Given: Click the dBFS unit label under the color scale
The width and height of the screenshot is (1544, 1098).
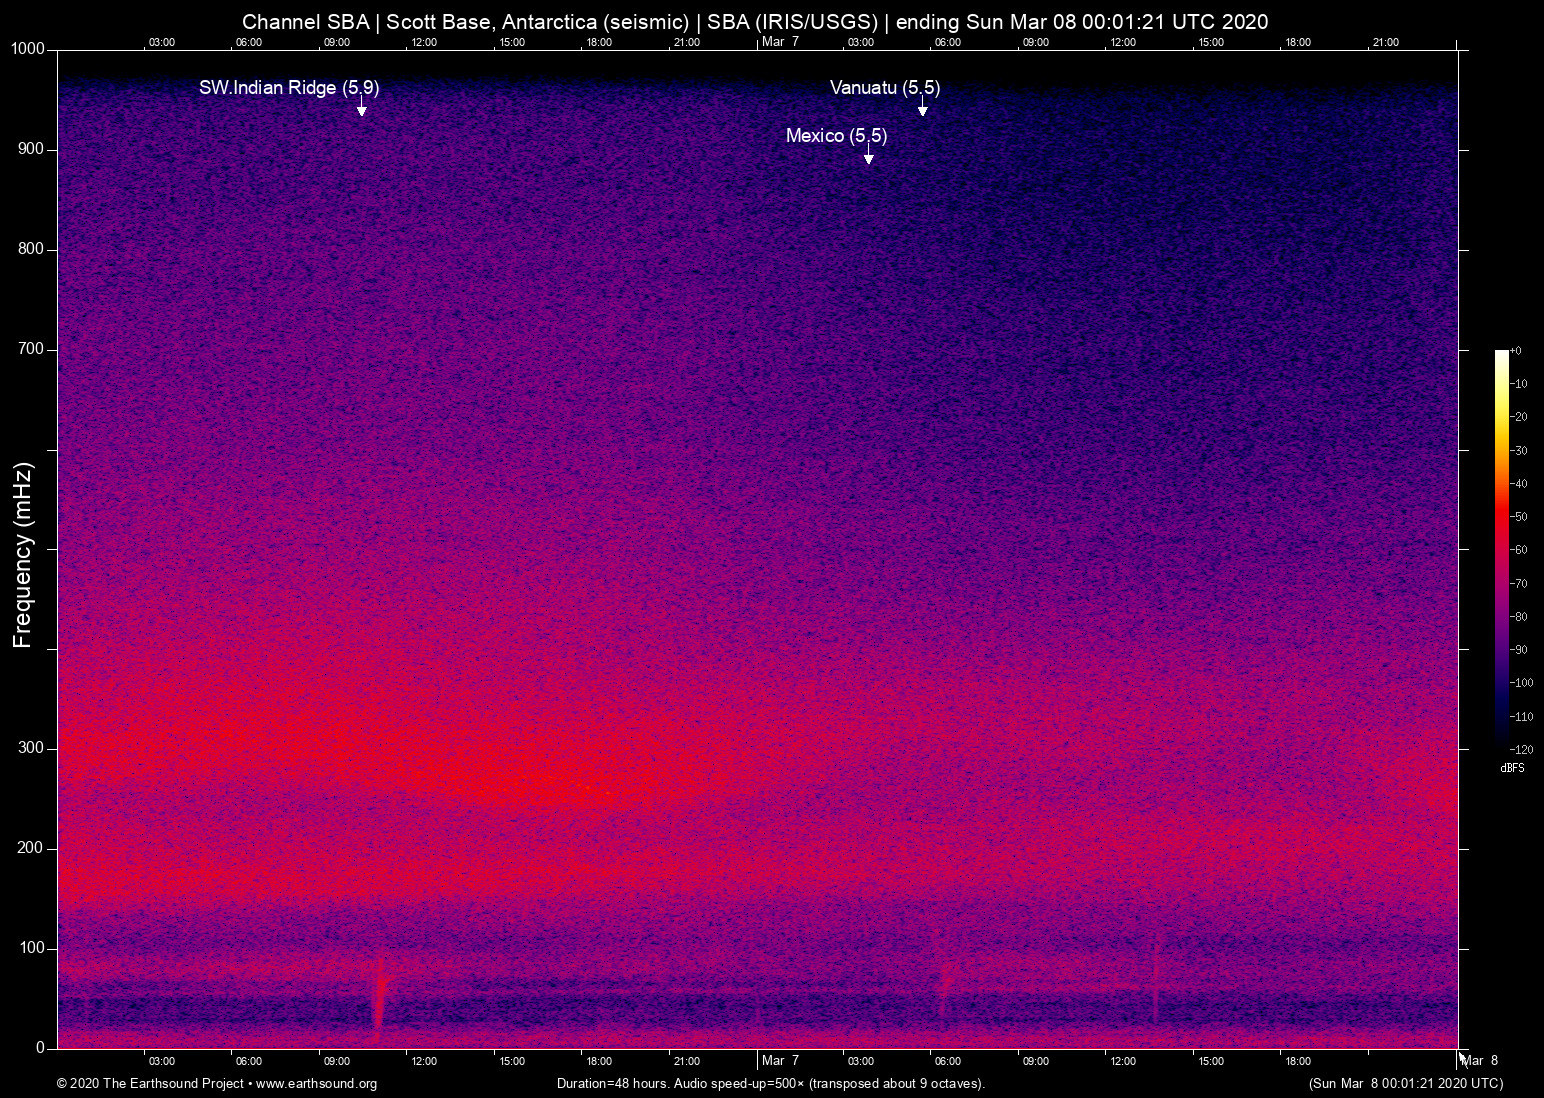Looking at the screenshot, I should click(x=1512, y=768).
